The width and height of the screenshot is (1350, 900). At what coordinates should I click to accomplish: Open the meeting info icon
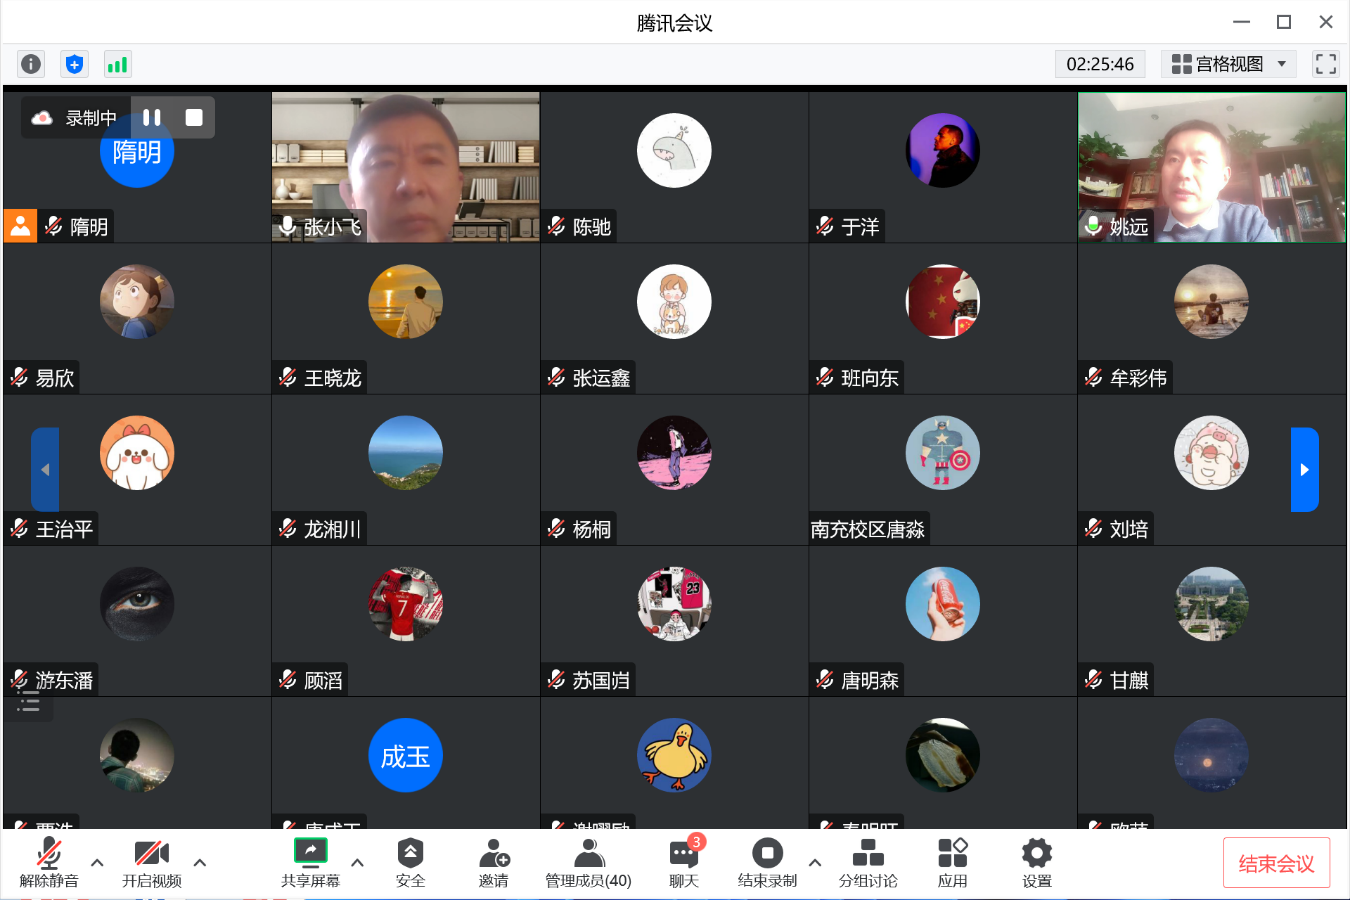click(31, 64)
